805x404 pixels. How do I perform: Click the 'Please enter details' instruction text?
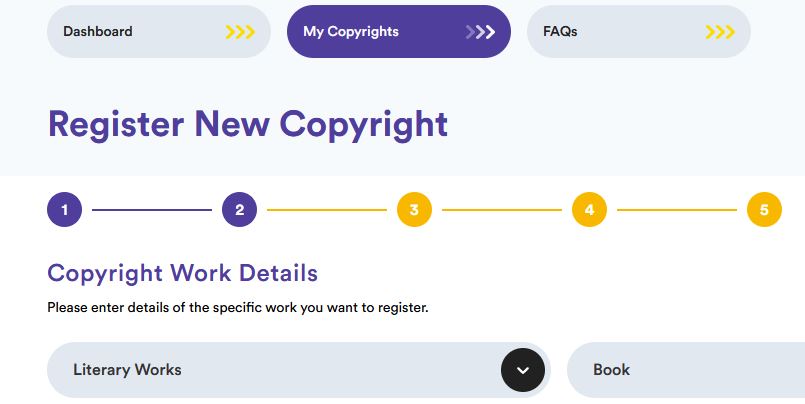pyautogui.click(x=238, y=307)
